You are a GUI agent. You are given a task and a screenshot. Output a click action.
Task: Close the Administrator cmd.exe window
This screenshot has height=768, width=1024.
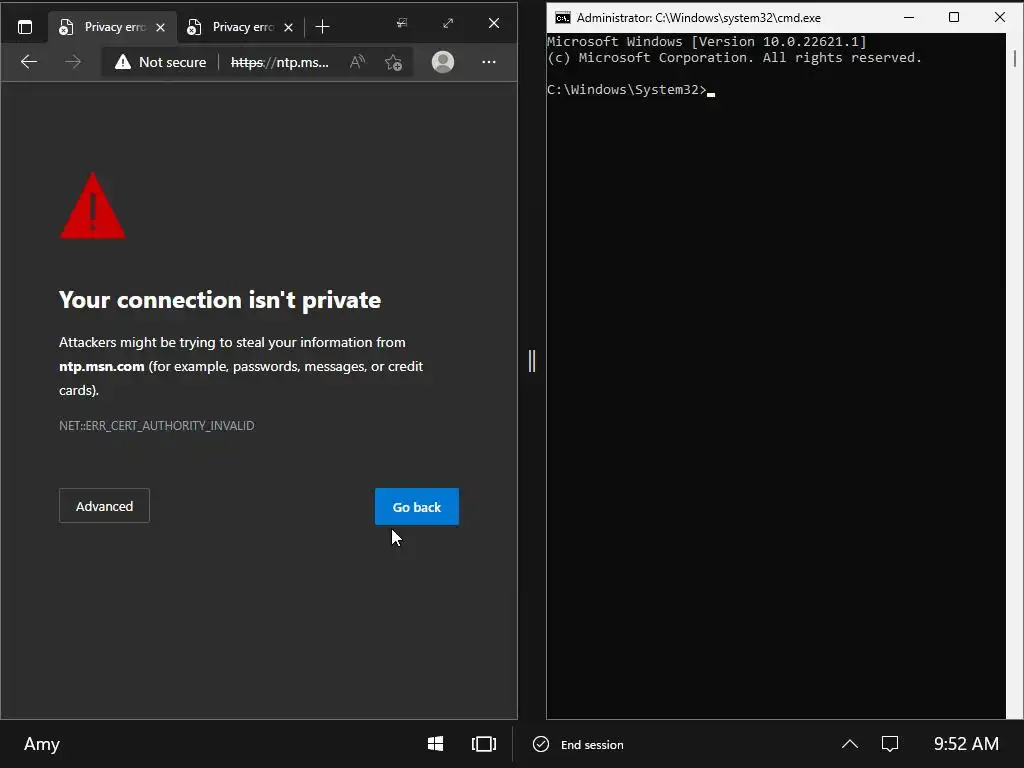pos(999,18)
